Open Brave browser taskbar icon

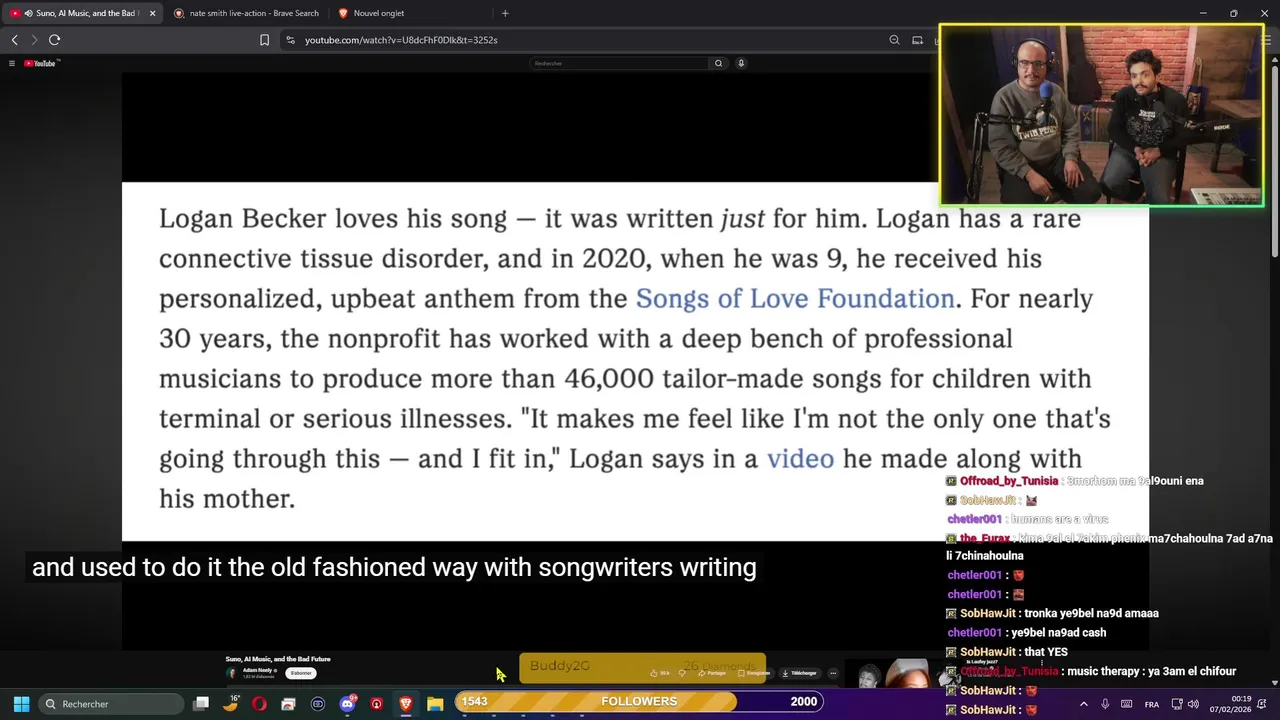tap(405, 704)
